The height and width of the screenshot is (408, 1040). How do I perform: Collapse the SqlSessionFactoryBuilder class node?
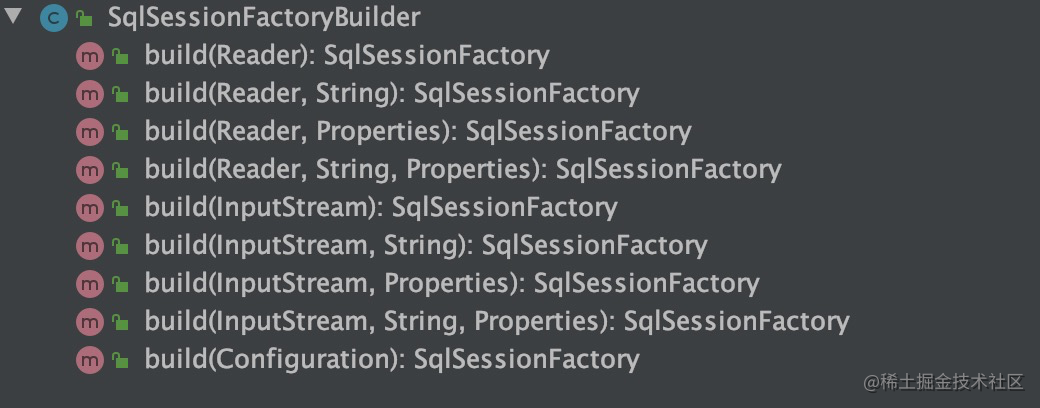click(x=13, y=17)
